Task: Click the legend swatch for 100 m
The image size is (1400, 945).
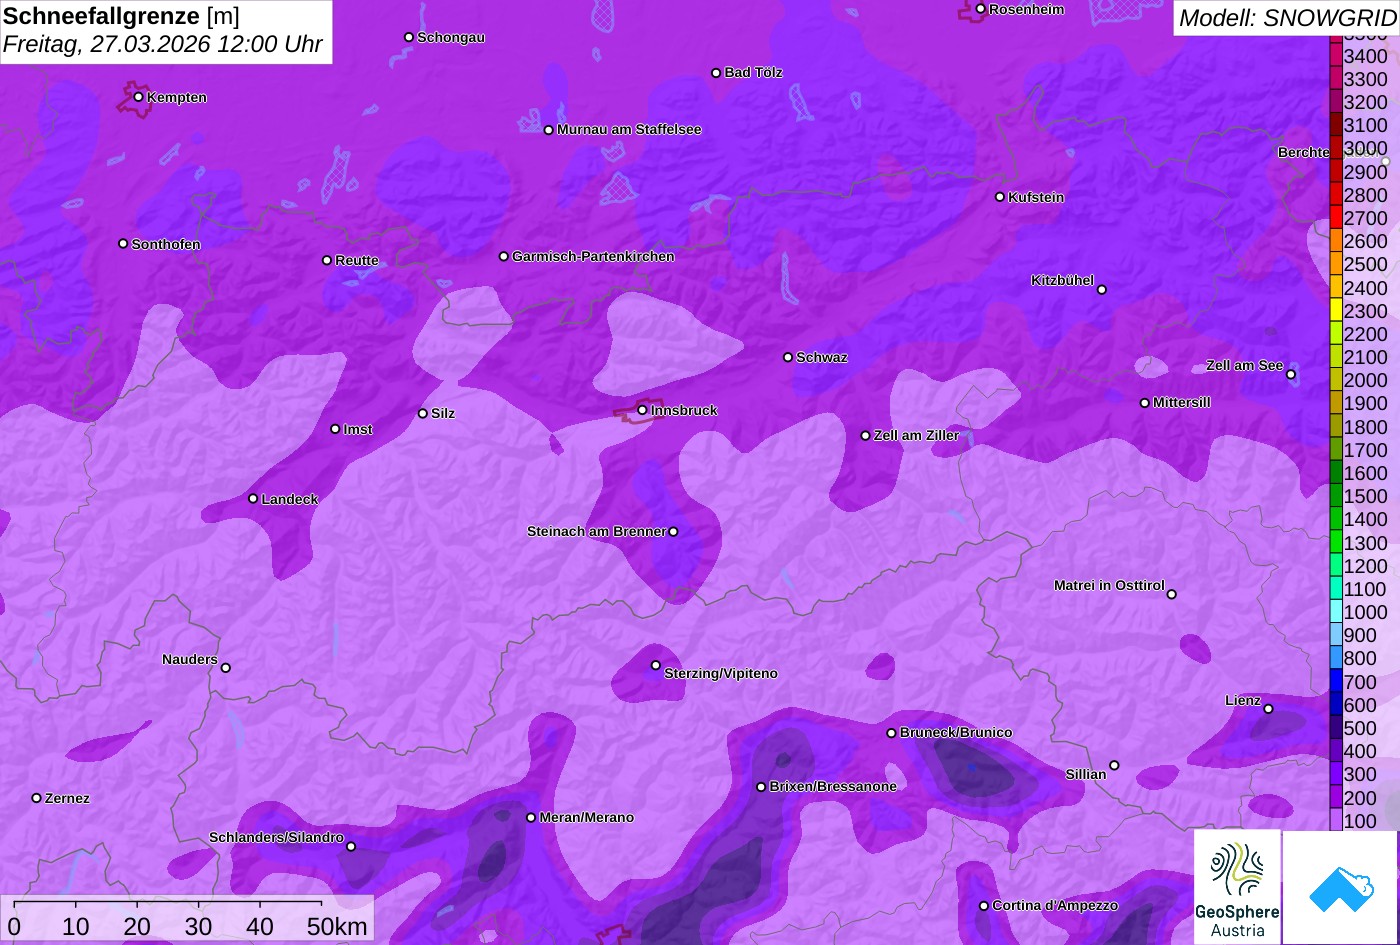Action: 1335,821
